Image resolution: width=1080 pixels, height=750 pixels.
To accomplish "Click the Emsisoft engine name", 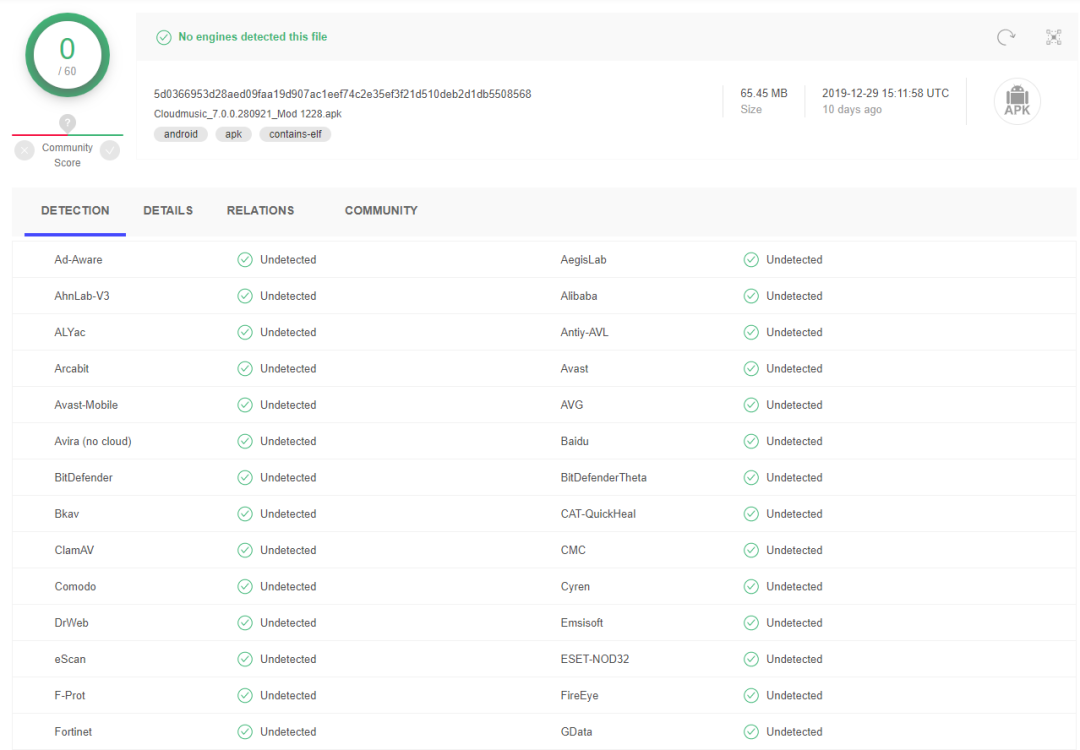I will click(581, 623).
